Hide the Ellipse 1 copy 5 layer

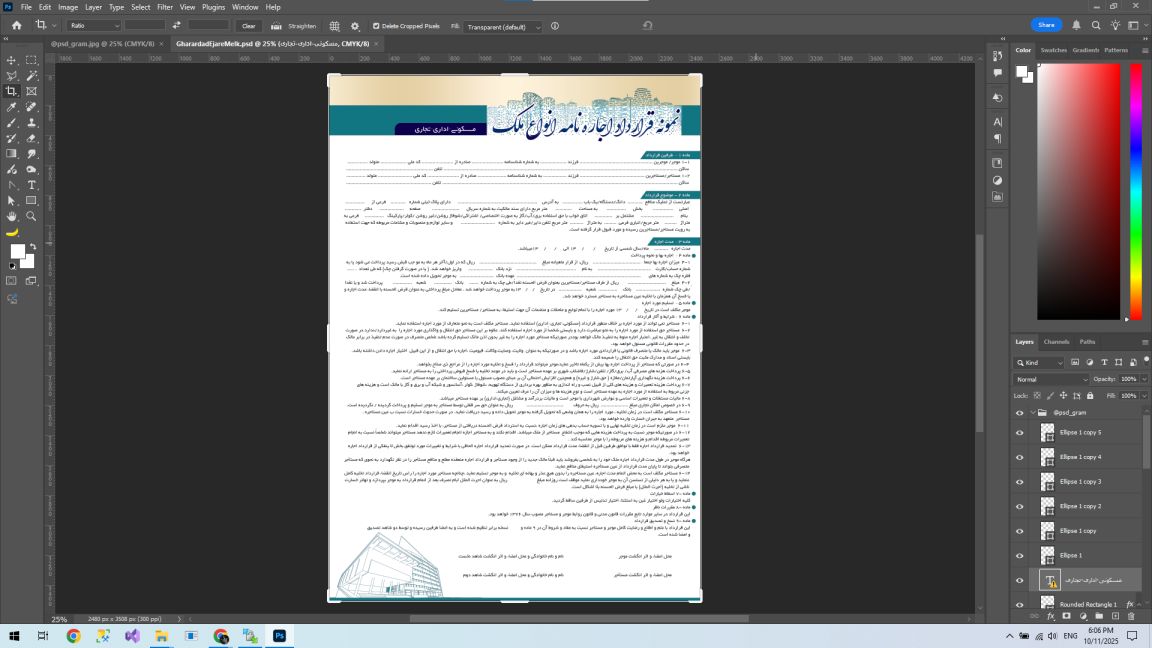click(1019, 432)
